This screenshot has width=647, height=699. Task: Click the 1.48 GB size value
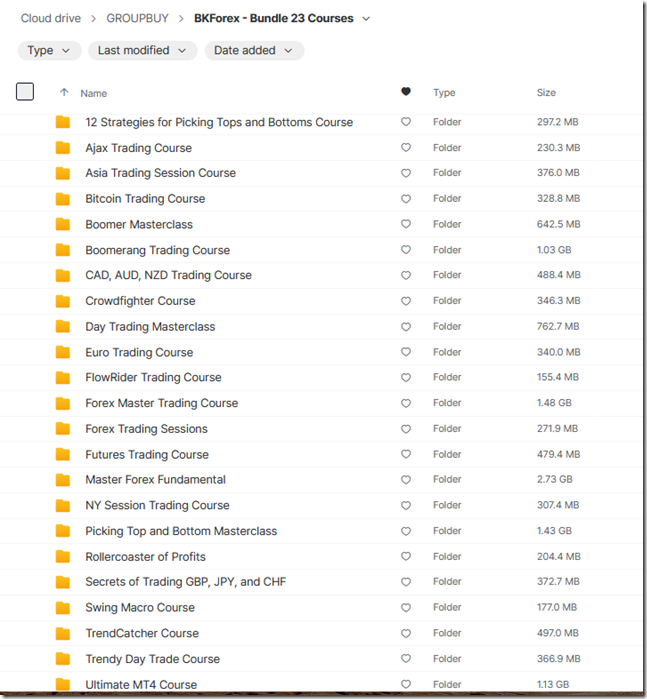tap(554, 403)
